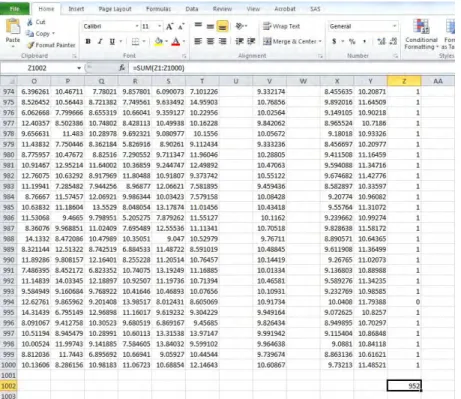Set top vertical alignment

coord(198,26)
